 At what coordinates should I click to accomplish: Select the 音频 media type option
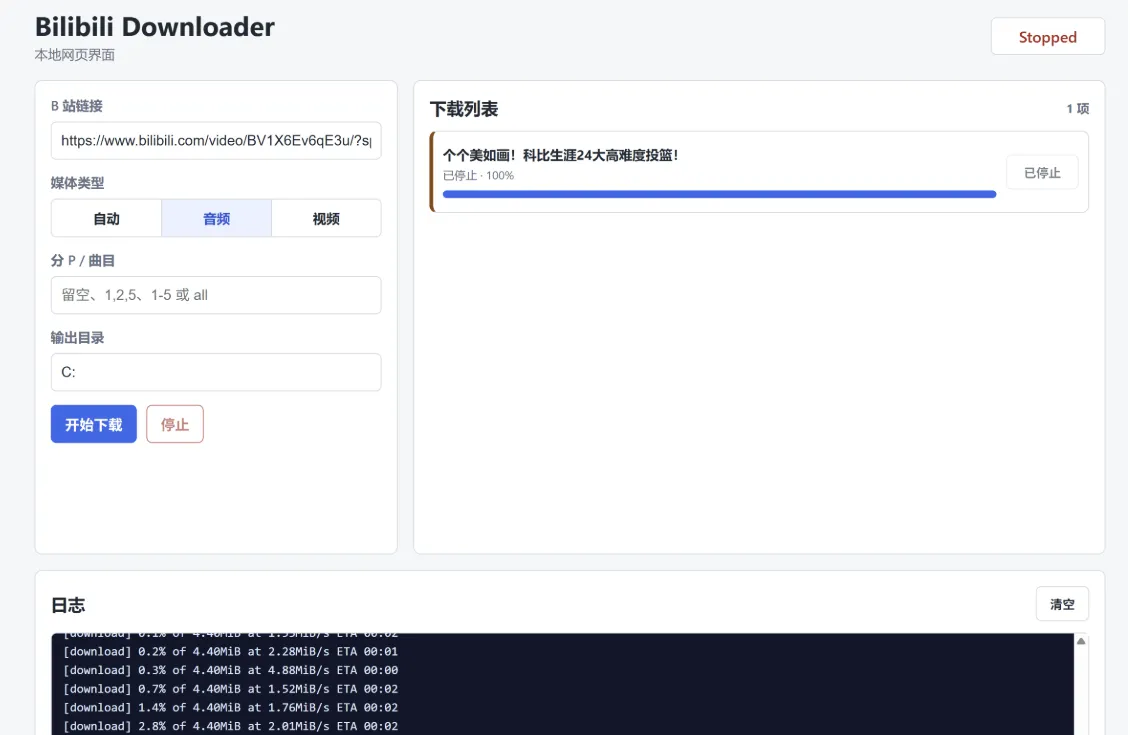coord(216,218)
